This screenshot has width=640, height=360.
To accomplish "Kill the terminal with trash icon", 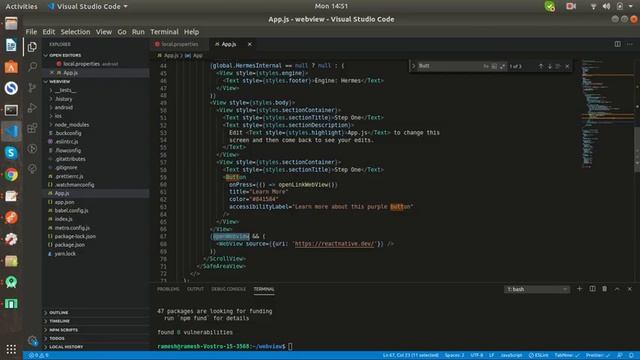I will pyautogui.click(x=604, y=289).
